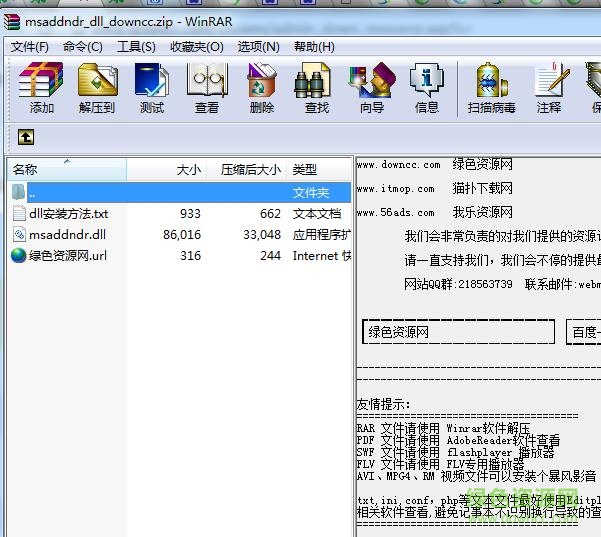Select the msaddndr.dll file
Screen dimensions: 601x537
pyautogui.click(x=68, y=234)
